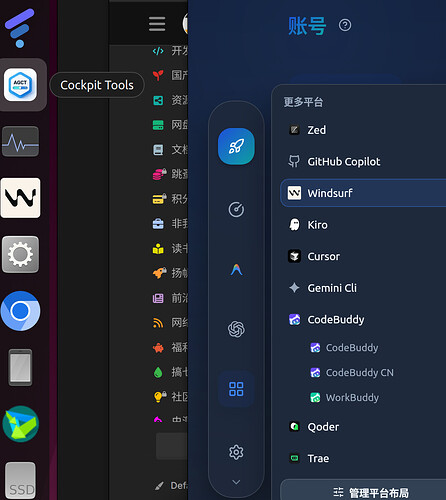The image size is (446, 500).
Task: Open the 资源 share-icon item in background menu
Action: pyautogui.click(x=170, y=100)
